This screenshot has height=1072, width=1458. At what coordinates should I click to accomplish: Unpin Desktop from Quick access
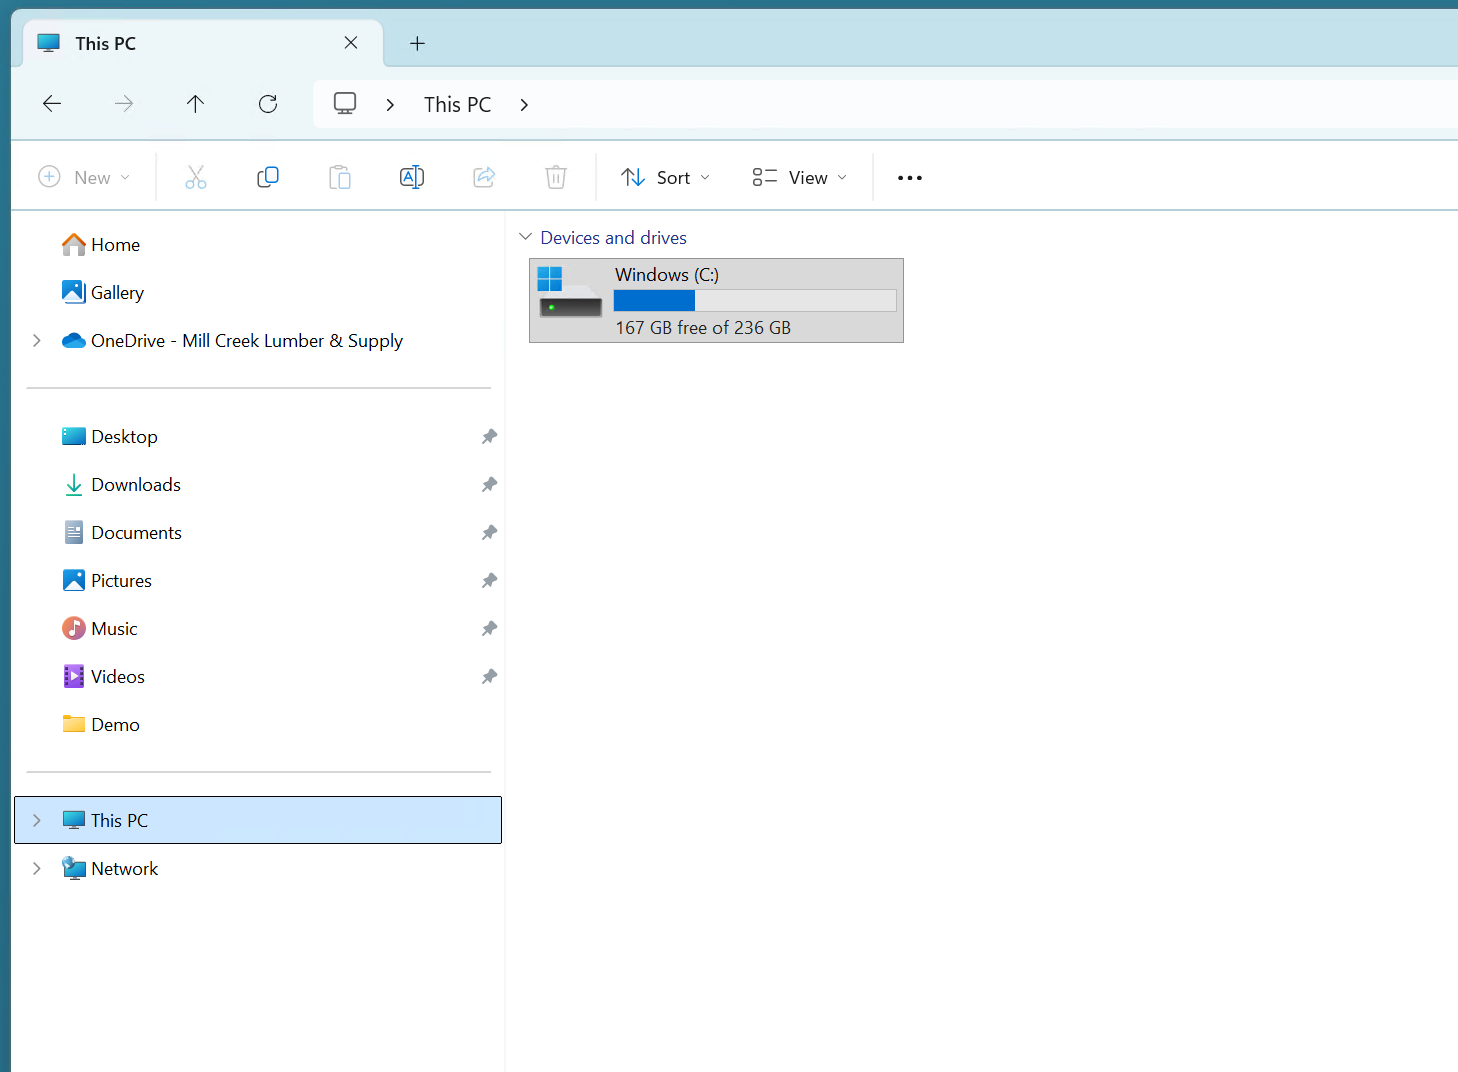489,437
